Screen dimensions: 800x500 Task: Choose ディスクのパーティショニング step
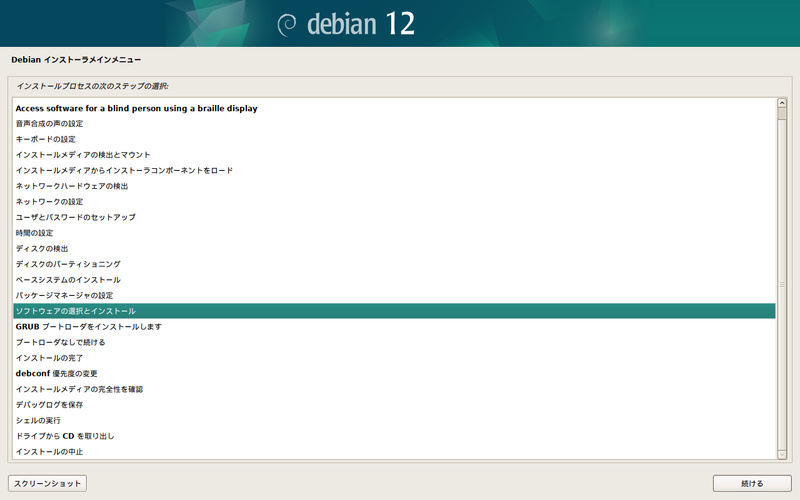pyautogui.click(x=68, y=264)
